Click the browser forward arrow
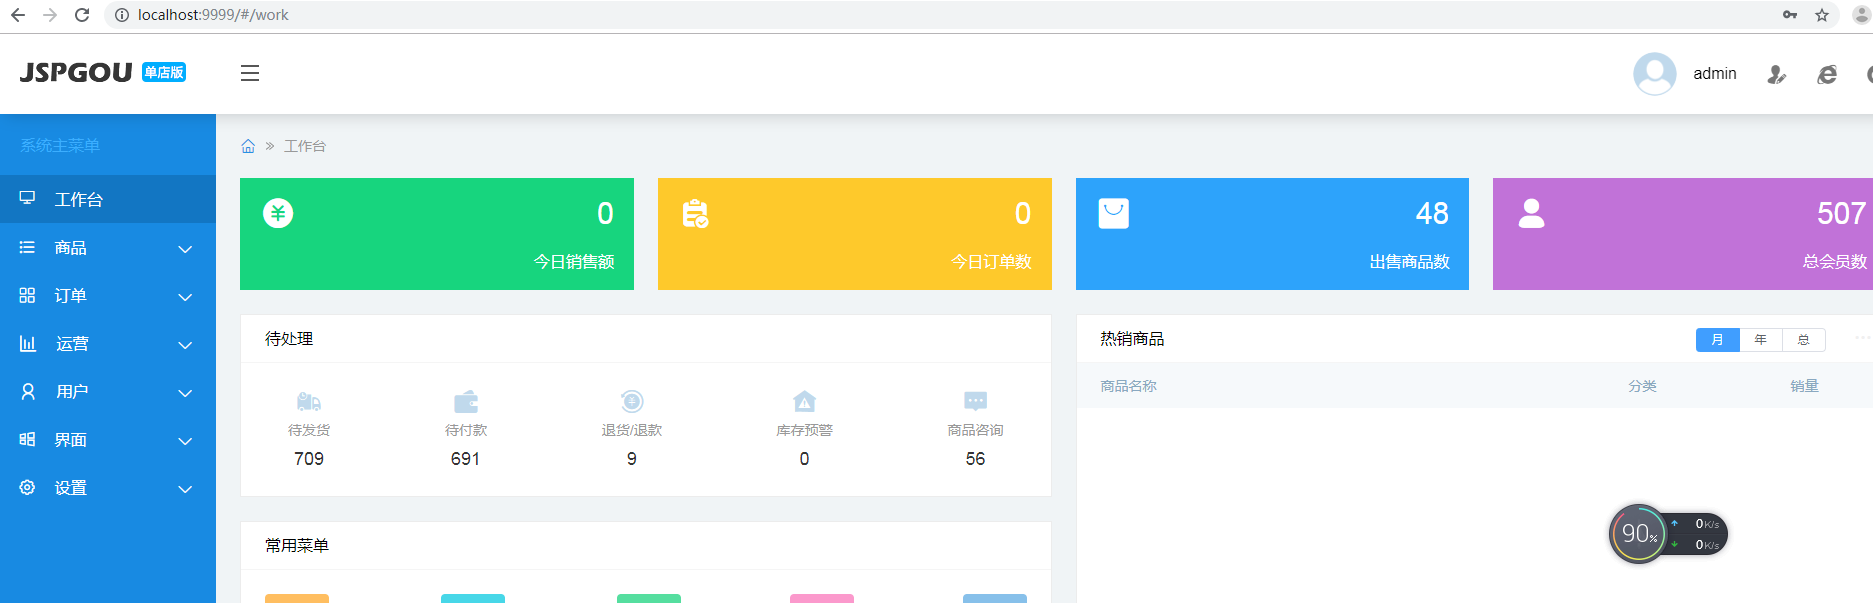This screenshot has height=603, width=1873. pos(50,15)
